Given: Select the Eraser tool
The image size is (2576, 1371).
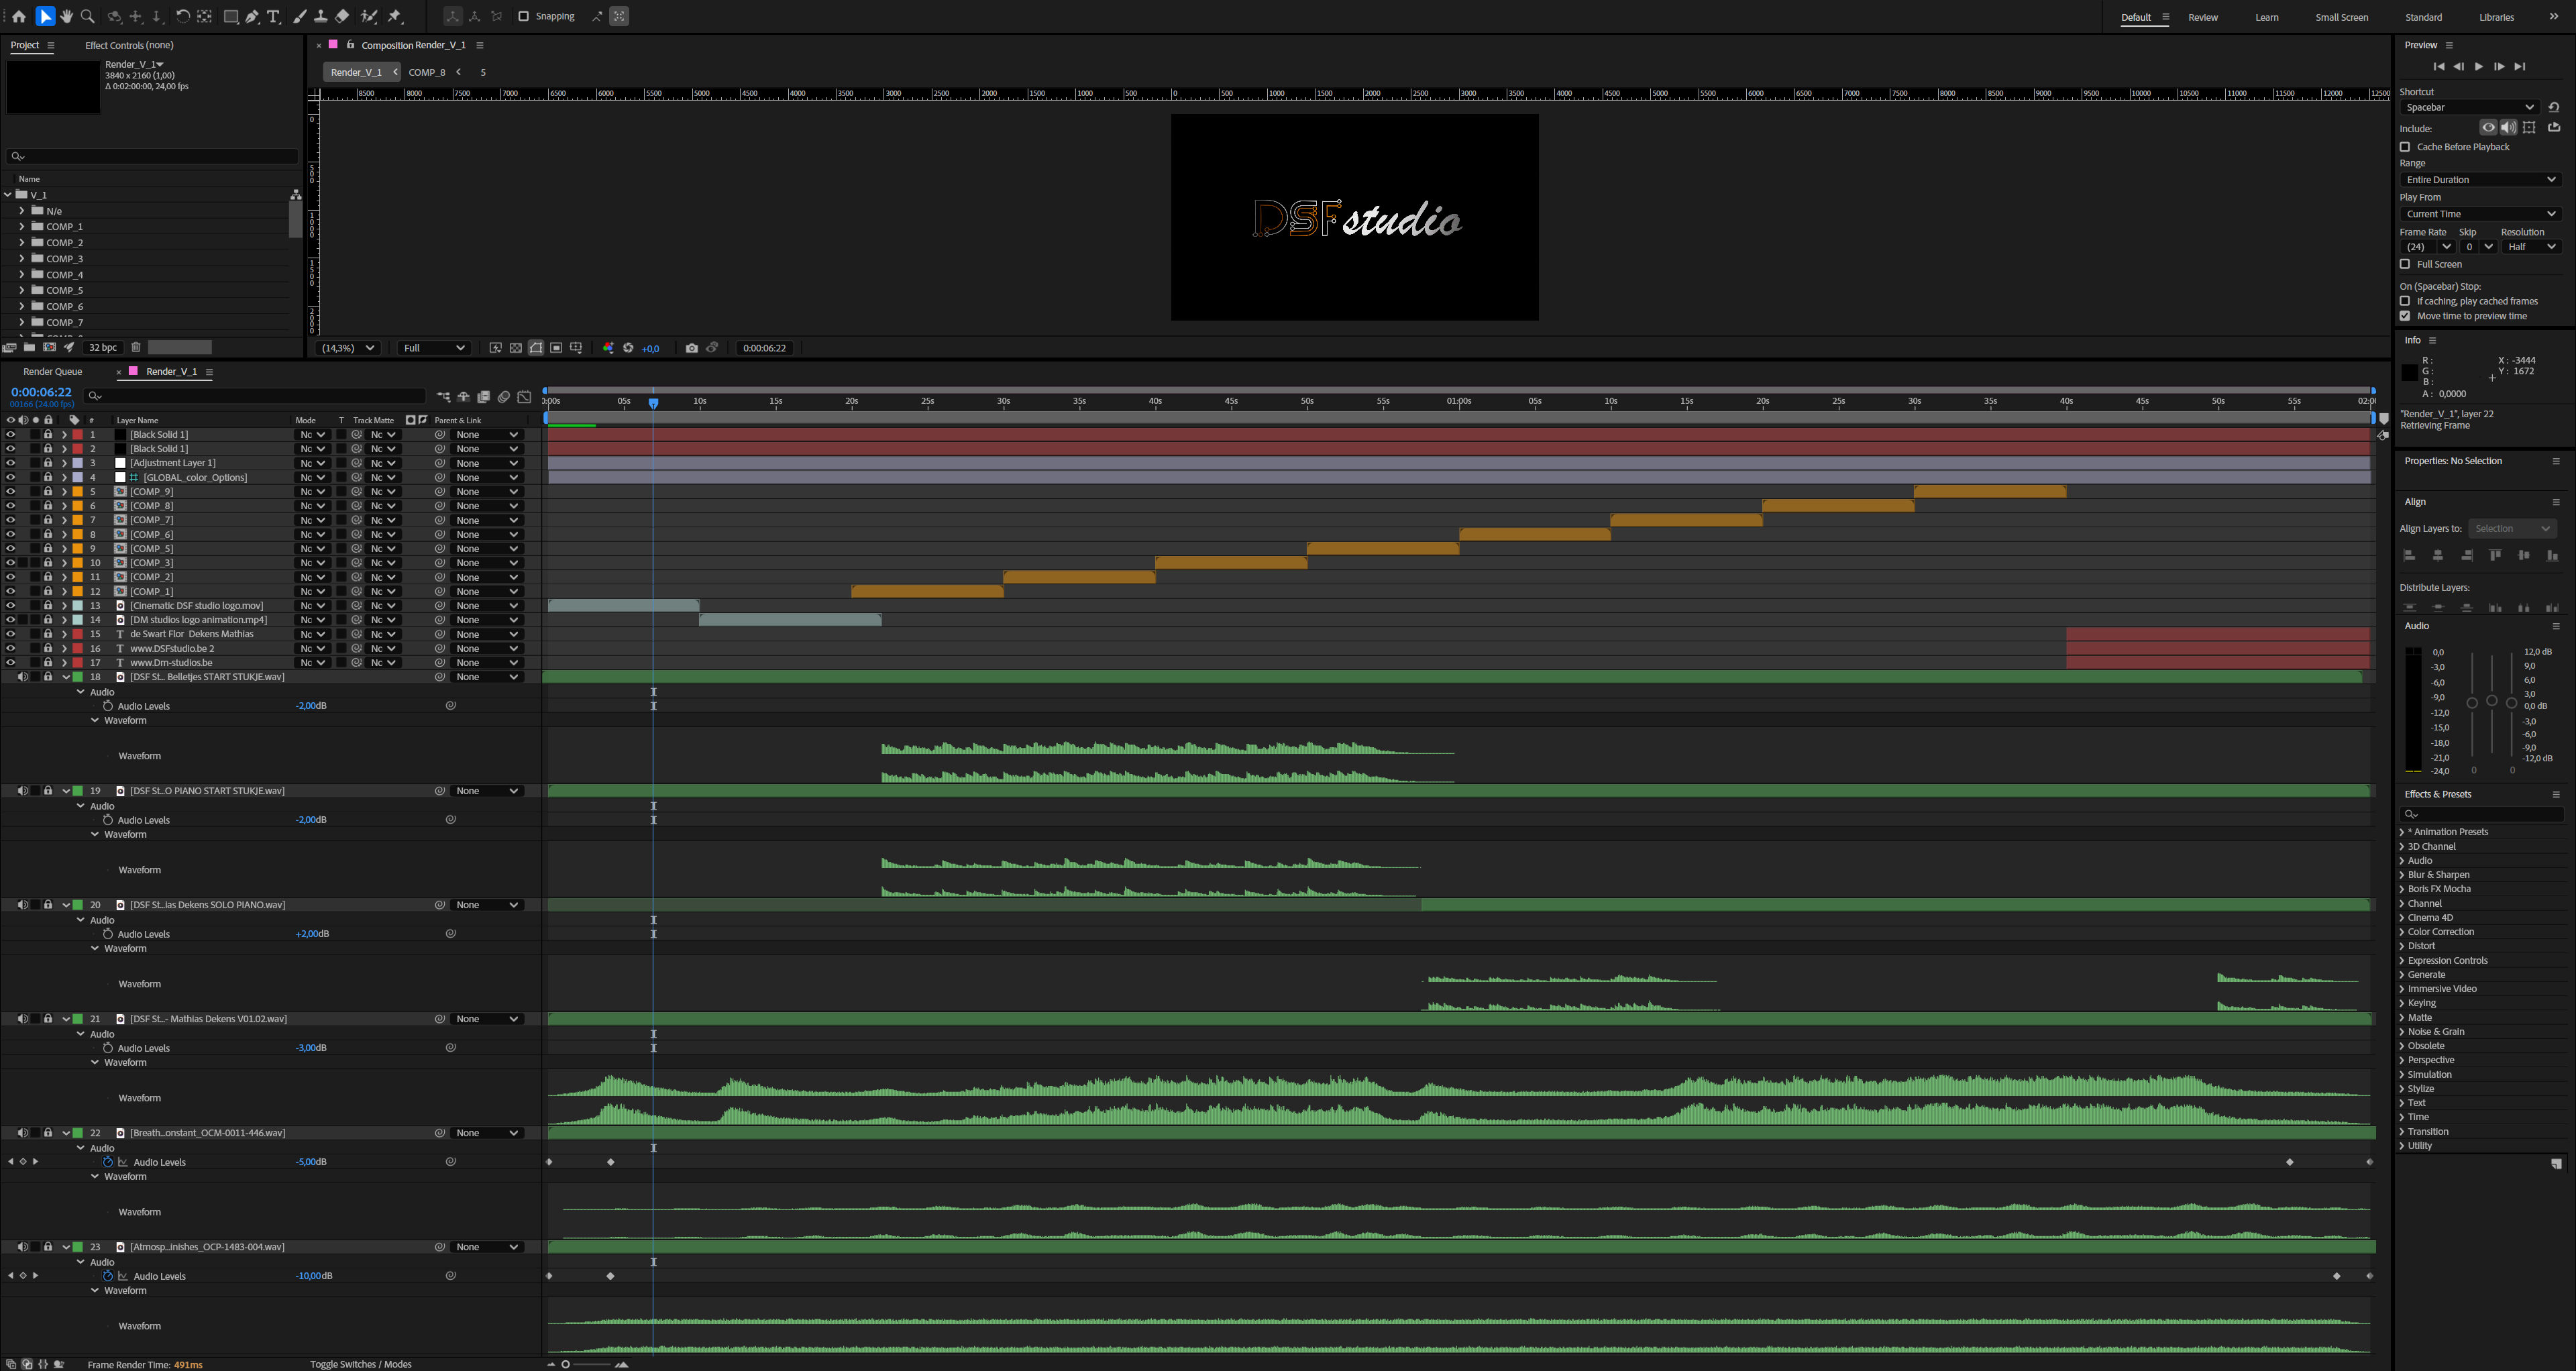Looking at the screenshot, I should pyautogui.click(x=342, y=16).
